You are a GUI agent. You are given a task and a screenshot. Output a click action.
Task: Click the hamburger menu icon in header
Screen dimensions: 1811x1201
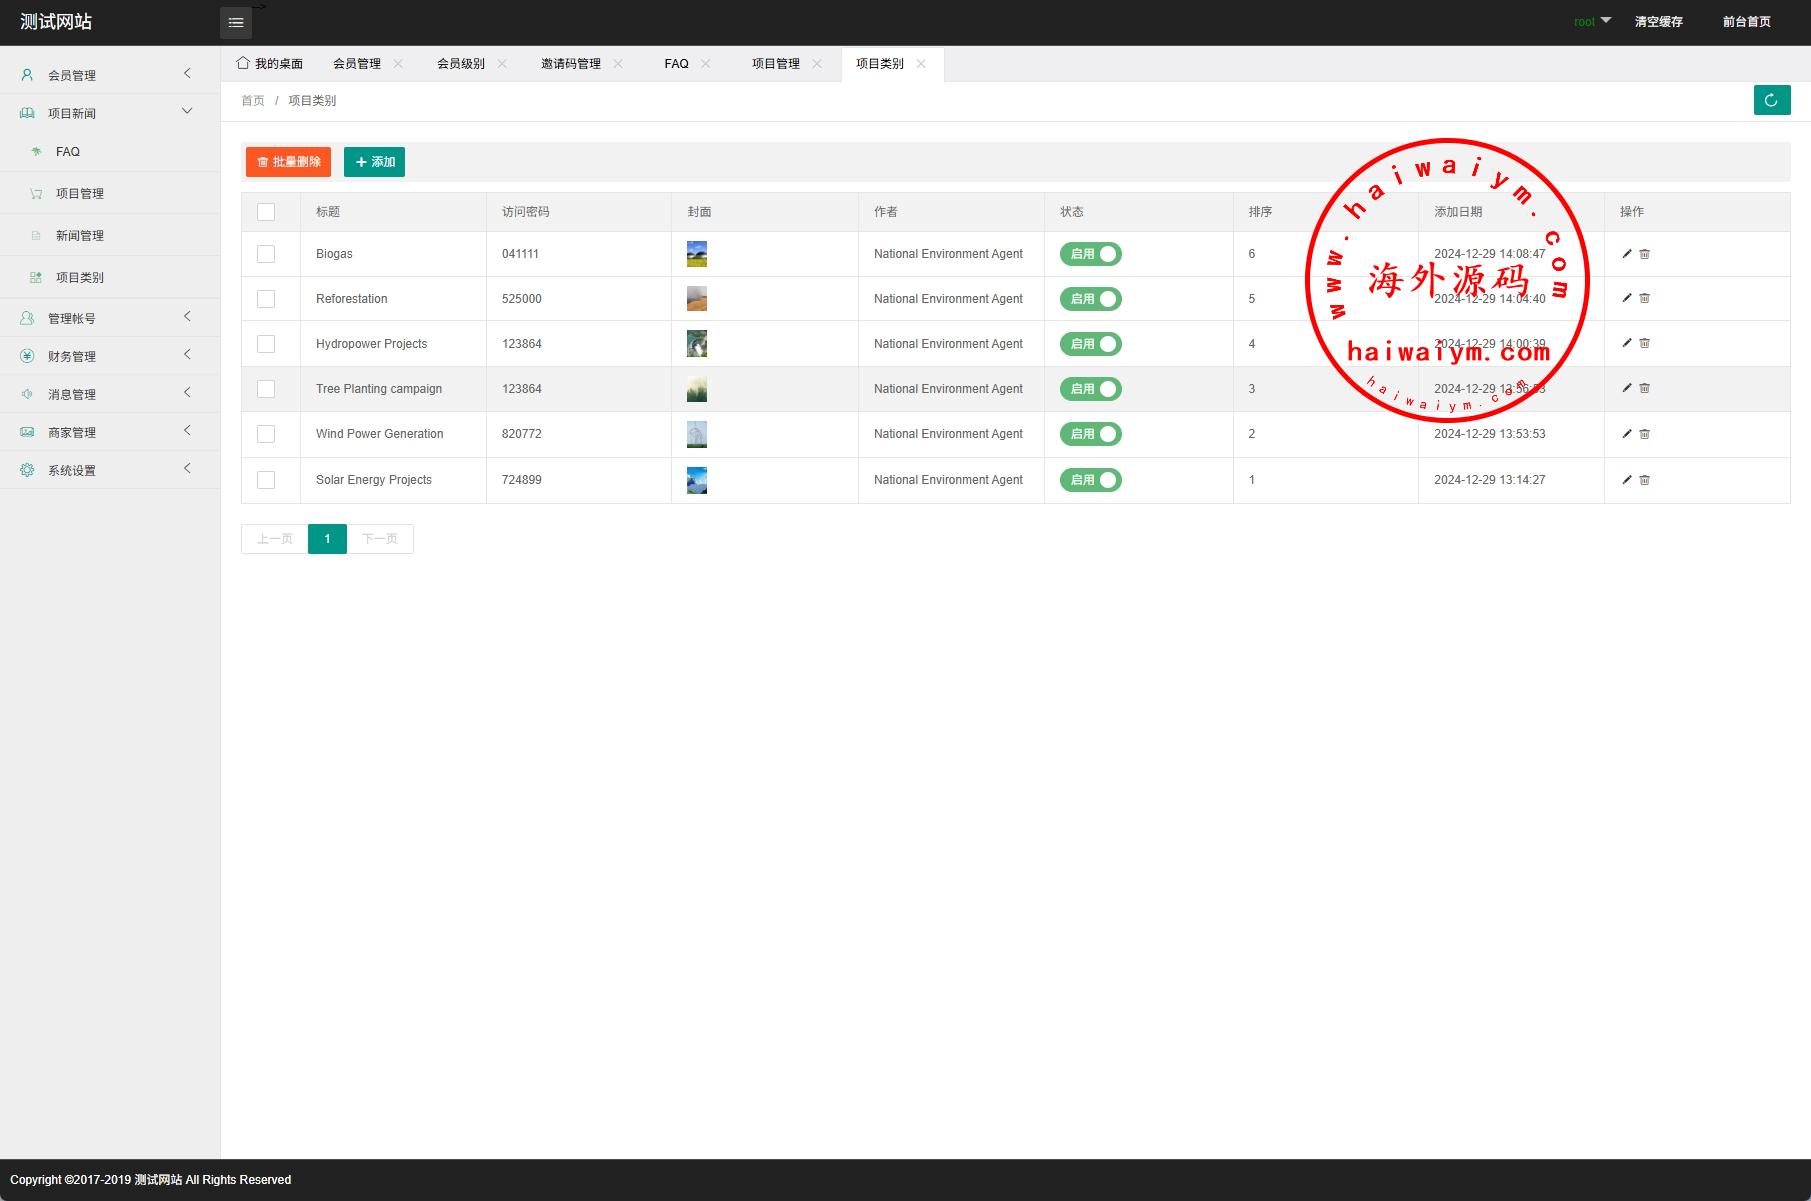tap(236, 23)
